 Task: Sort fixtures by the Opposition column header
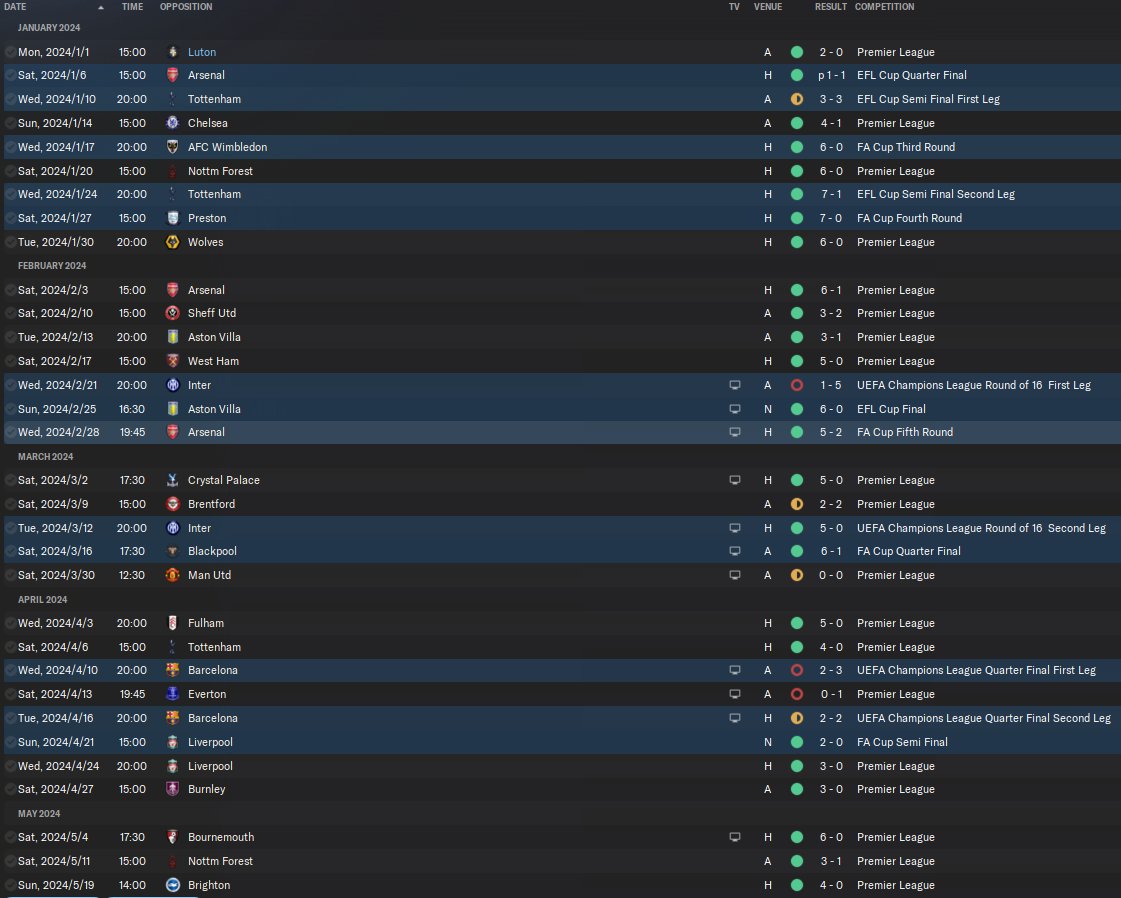click(x=186, y=6)
